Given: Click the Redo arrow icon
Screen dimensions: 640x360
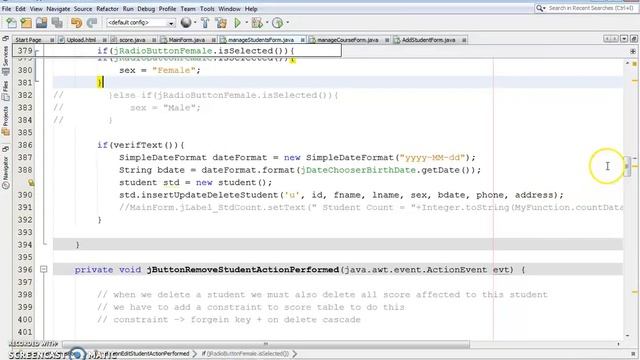Looking at the screenshot, I should [92, 23].
